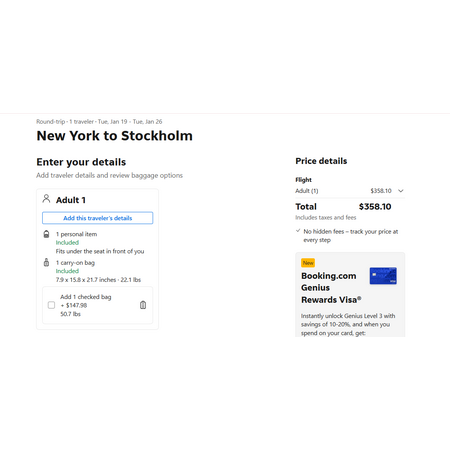Expand the Adult (1) price breakdown chevron
The image size is (450, 450).
point(401,191)
